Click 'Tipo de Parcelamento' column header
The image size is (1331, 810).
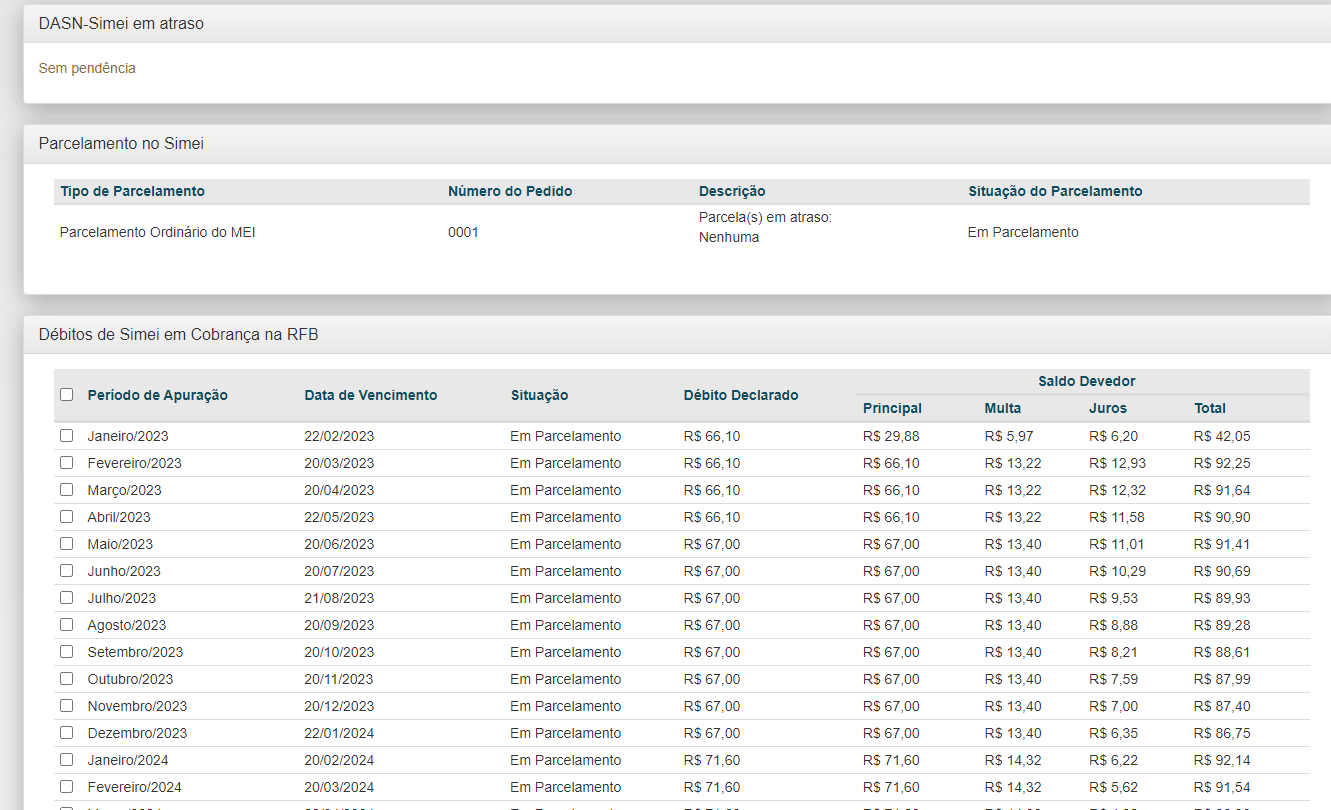click(132, 191)
